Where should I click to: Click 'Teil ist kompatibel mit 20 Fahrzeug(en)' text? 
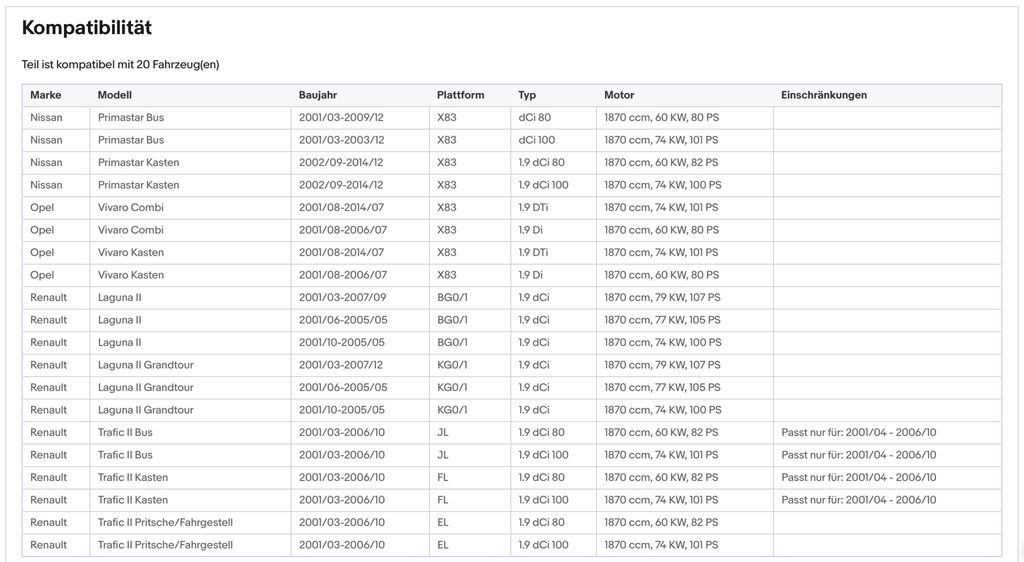click(x=120, y=65)
